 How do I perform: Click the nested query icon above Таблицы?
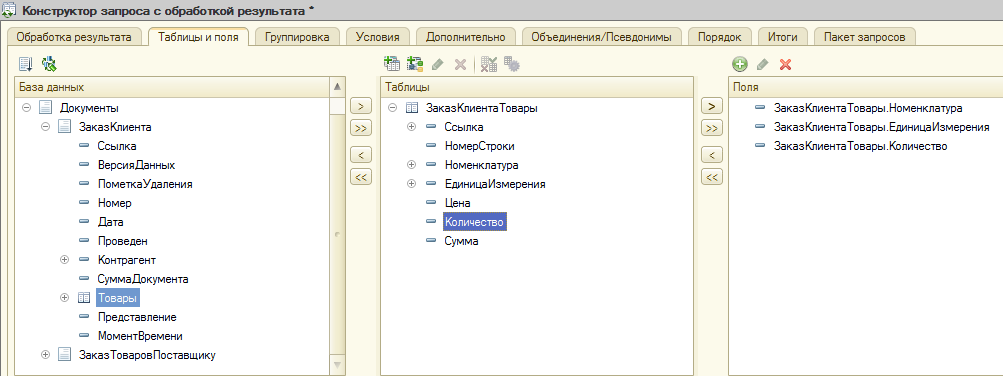(415, 63)
